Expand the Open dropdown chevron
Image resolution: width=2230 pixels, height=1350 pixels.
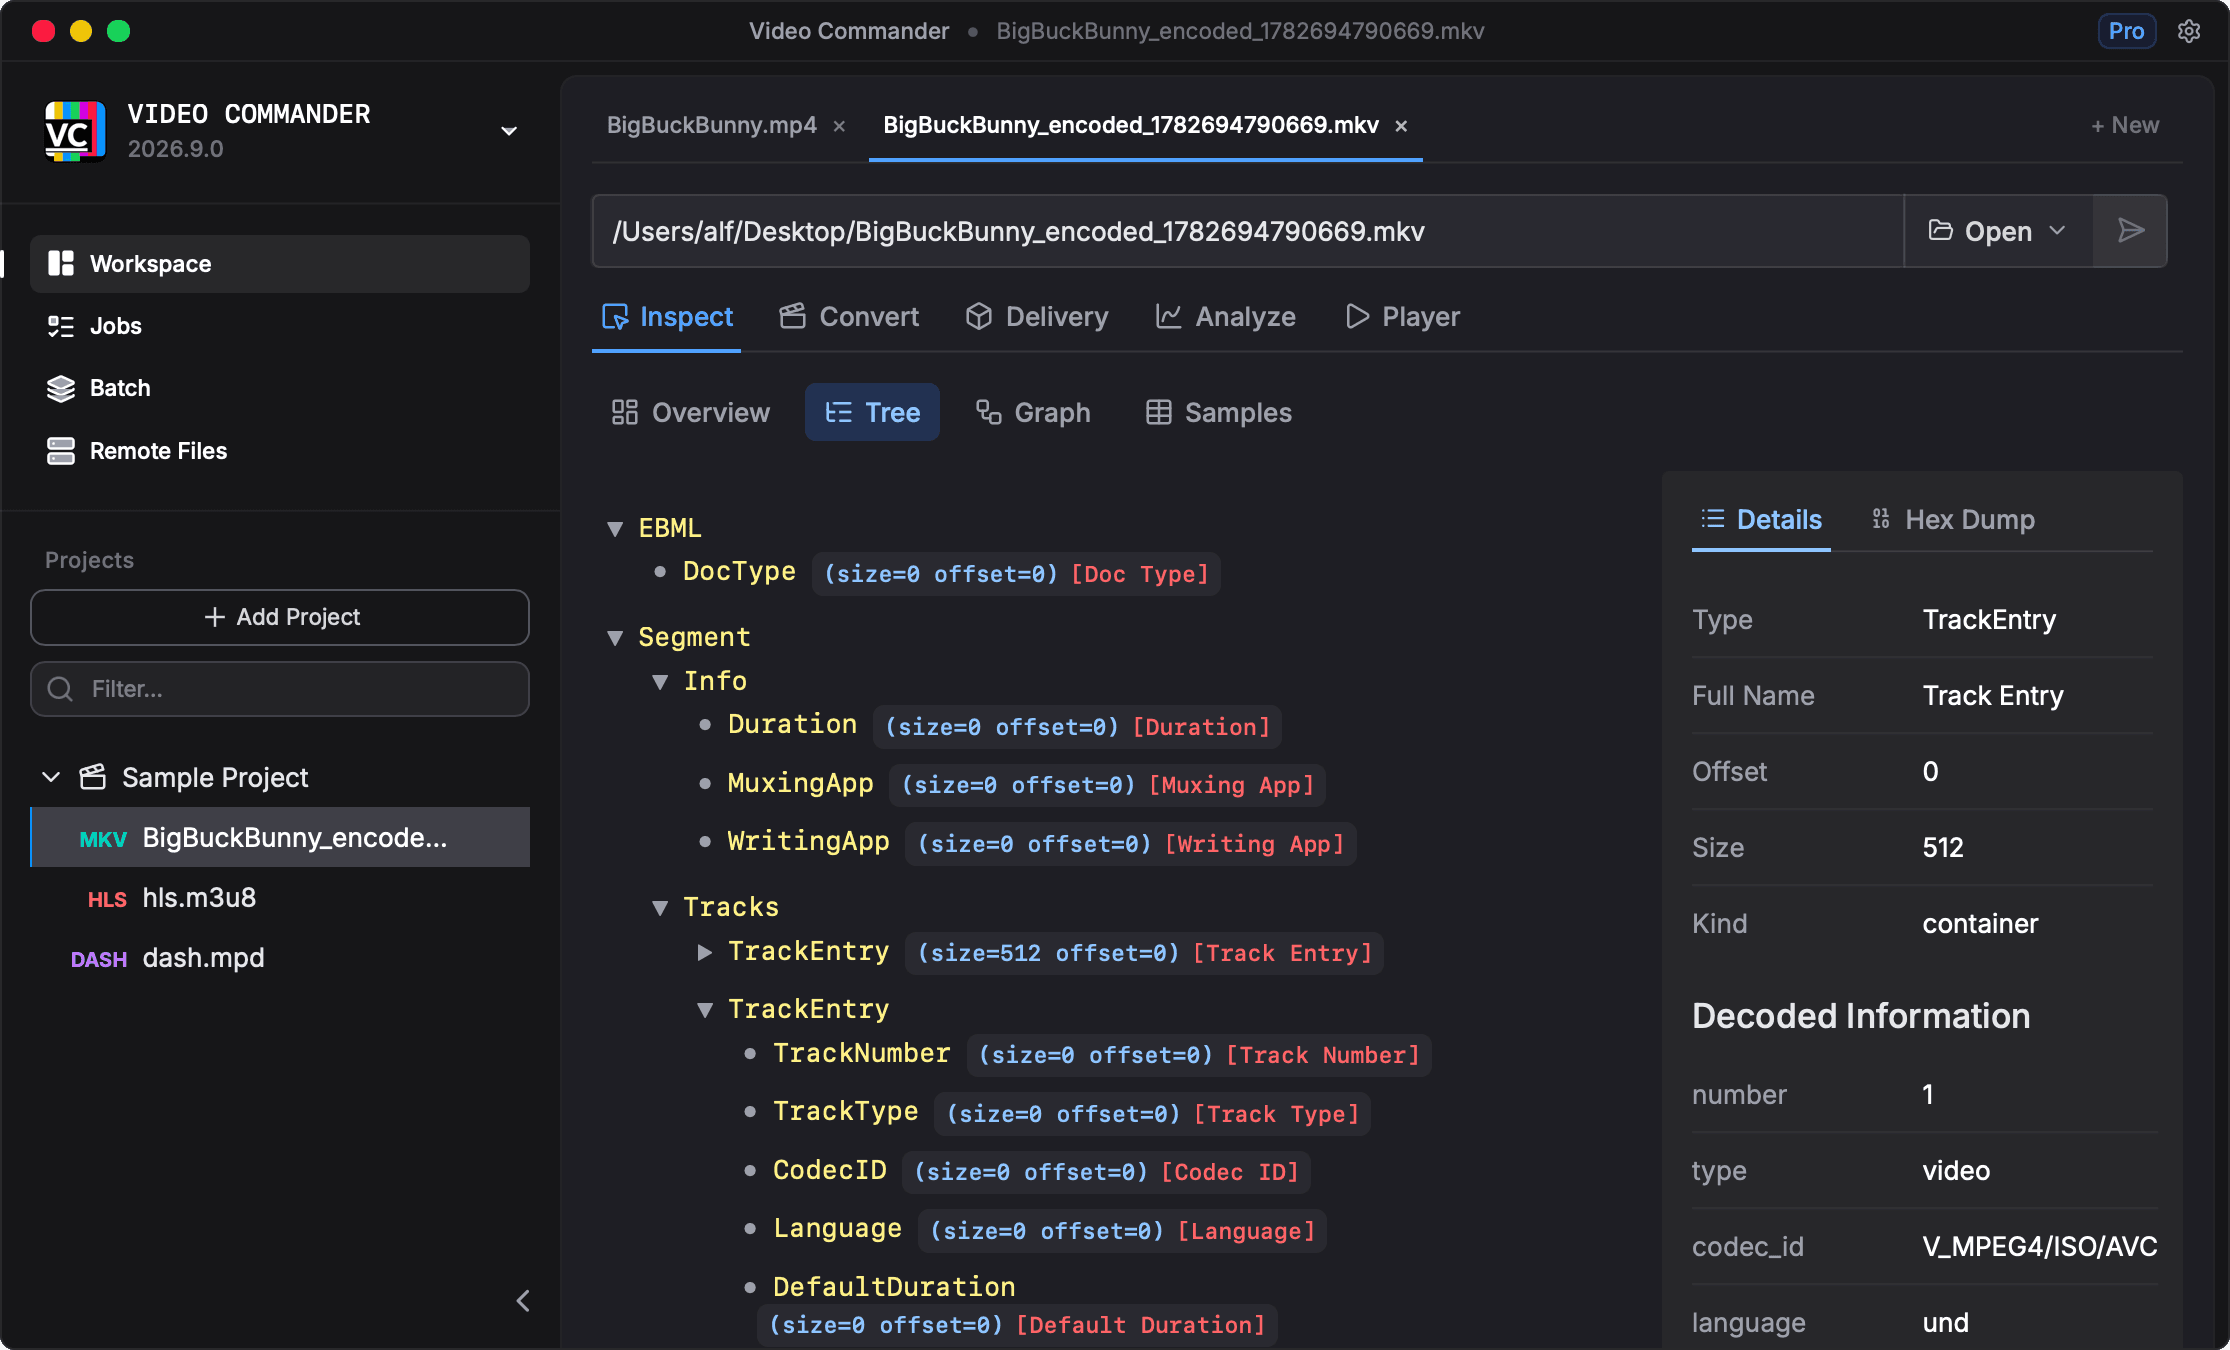coord(2057,231)
